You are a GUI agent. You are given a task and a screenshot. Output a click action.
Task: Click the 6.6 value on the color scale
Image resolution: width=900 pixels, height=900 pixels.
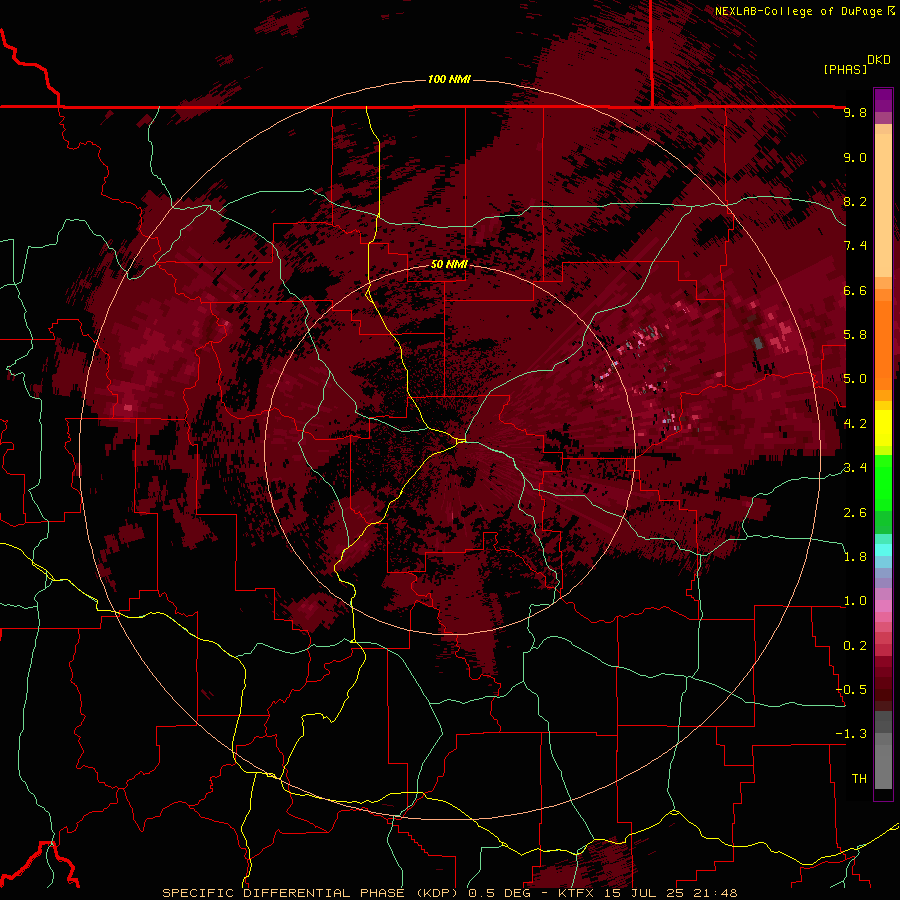coord(855,291)
